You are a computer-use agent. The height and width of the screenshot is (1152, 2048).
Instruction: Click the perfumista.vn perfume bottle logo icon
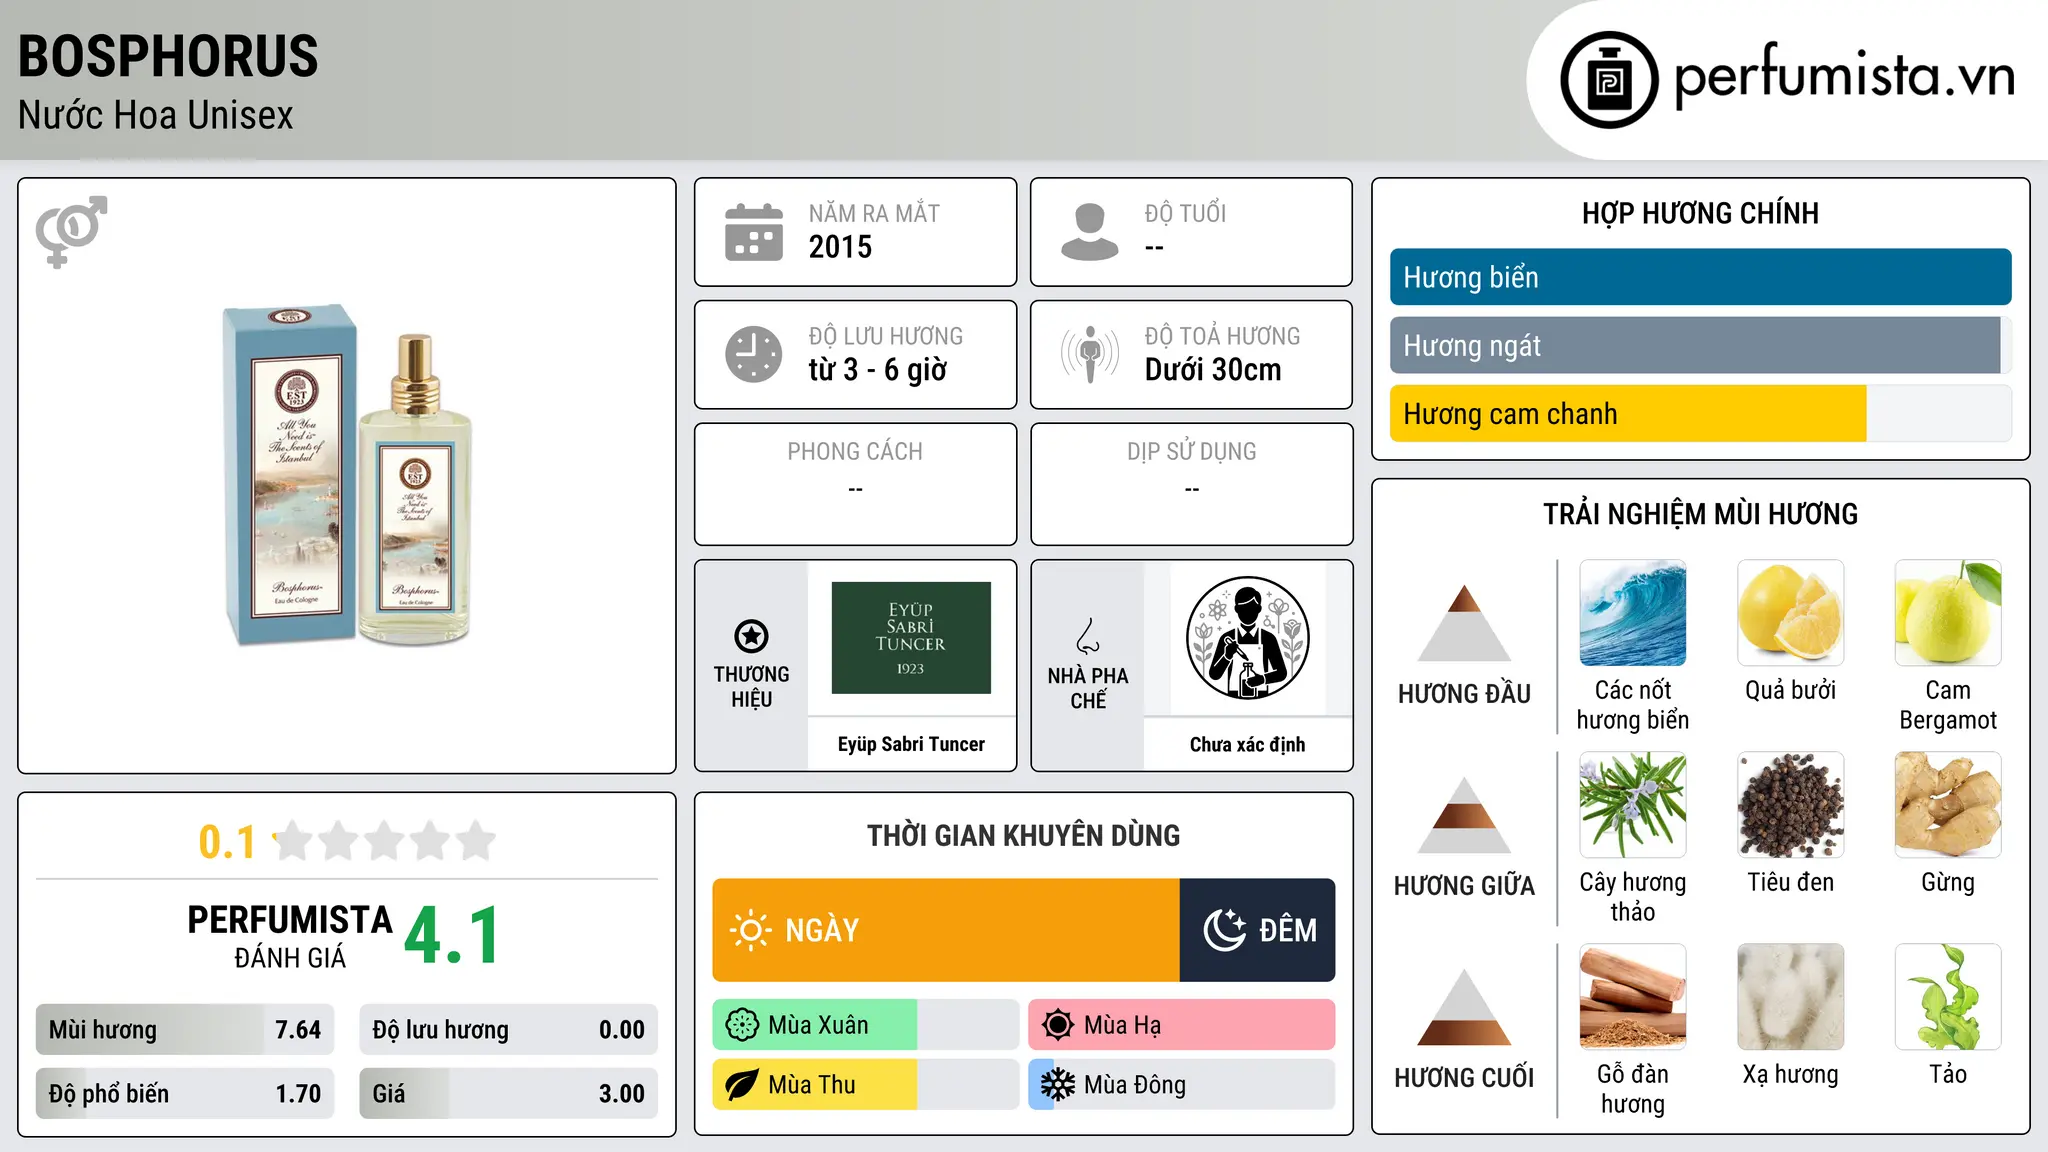pos(1609,80)
